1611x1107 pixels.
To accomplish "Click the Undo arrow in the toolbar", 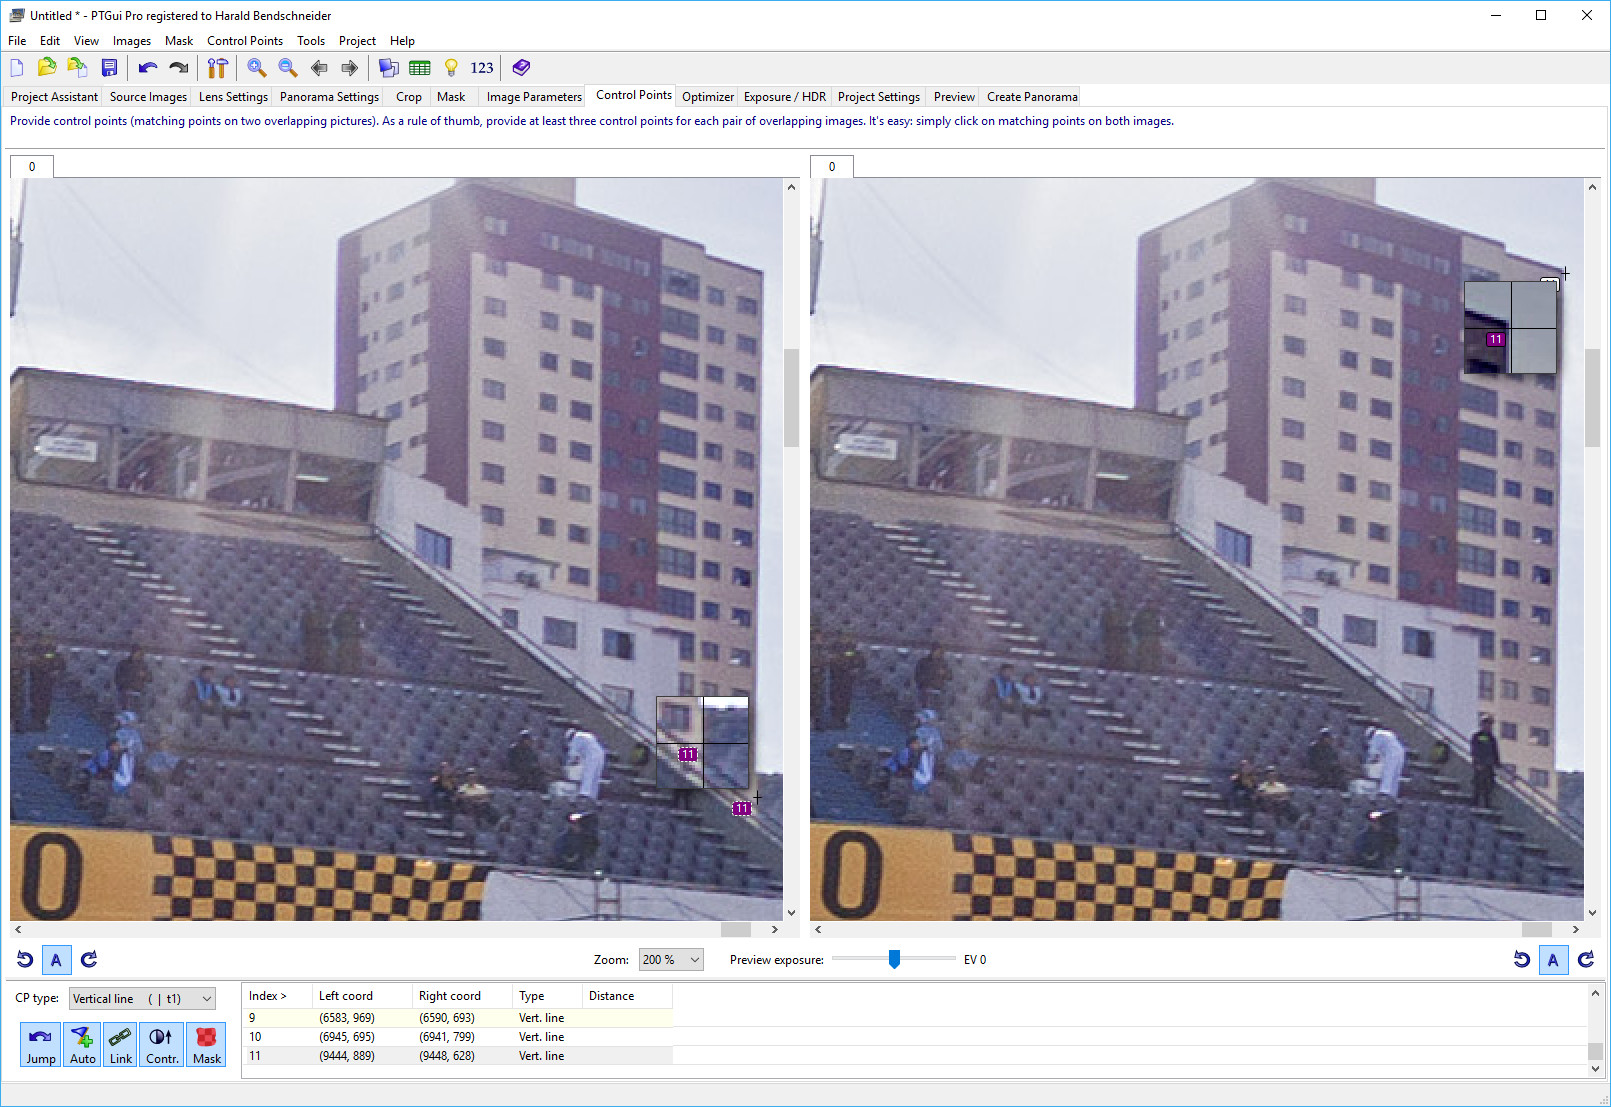I will [148, 68].
